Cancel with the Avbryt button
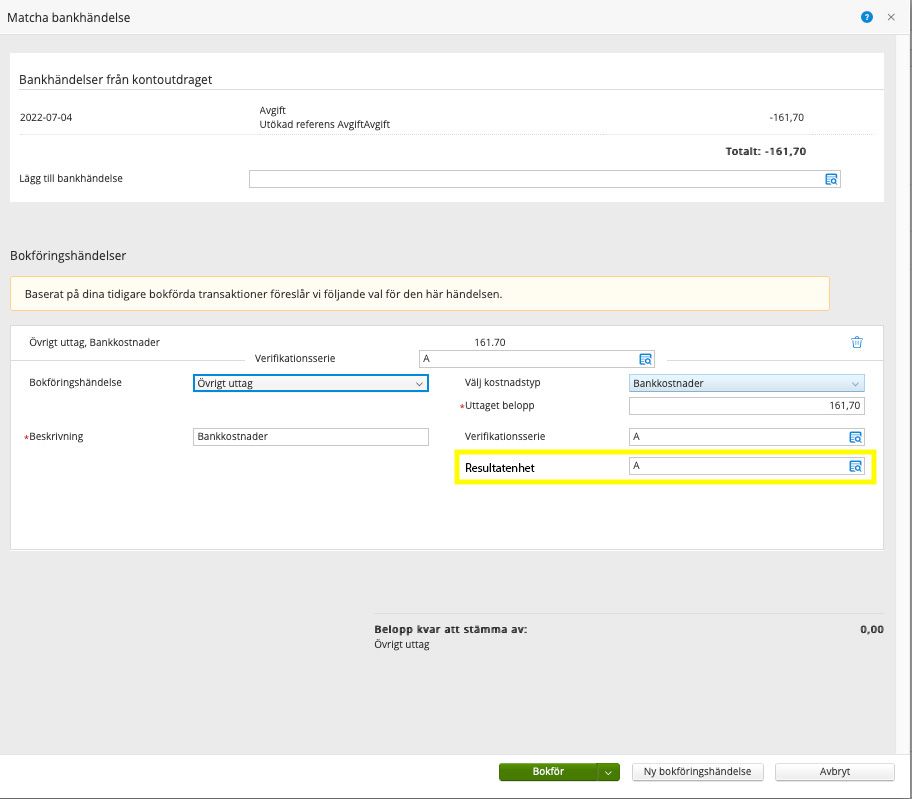 click(x=834, y=772)
